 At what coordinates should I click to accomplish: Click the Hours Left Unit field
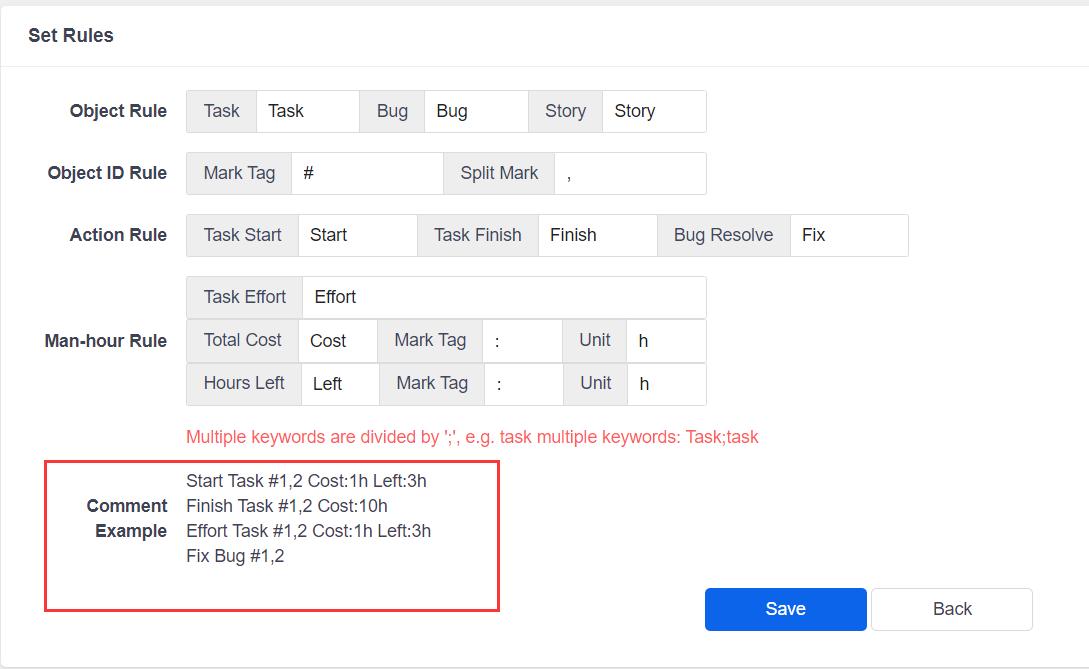click(x=665, y=384)
